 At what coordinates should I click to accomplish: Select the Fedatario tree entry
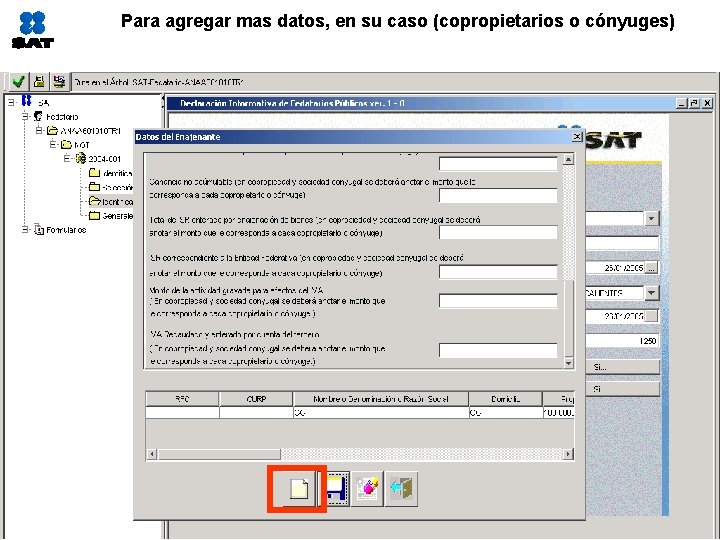[x=62, y=117]
